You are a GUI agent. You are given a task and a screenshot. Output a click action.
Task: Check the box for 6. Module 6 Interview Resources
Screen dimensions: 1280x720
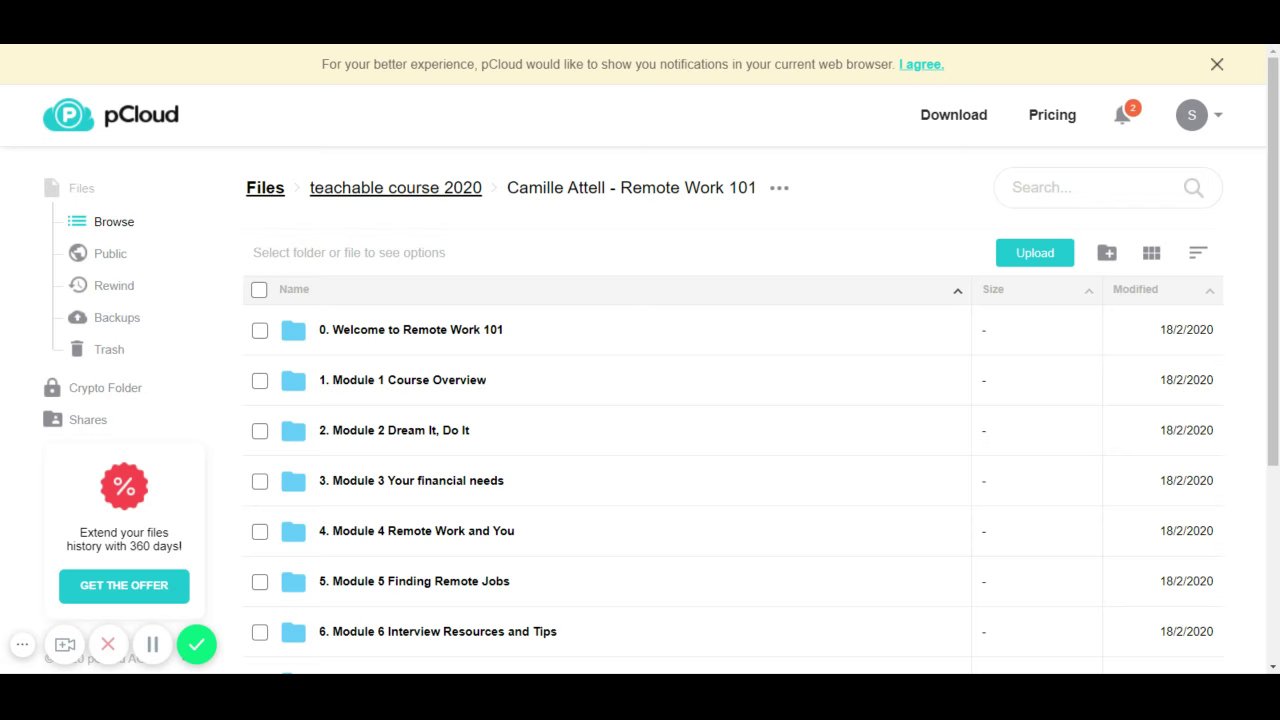(260, 632)
